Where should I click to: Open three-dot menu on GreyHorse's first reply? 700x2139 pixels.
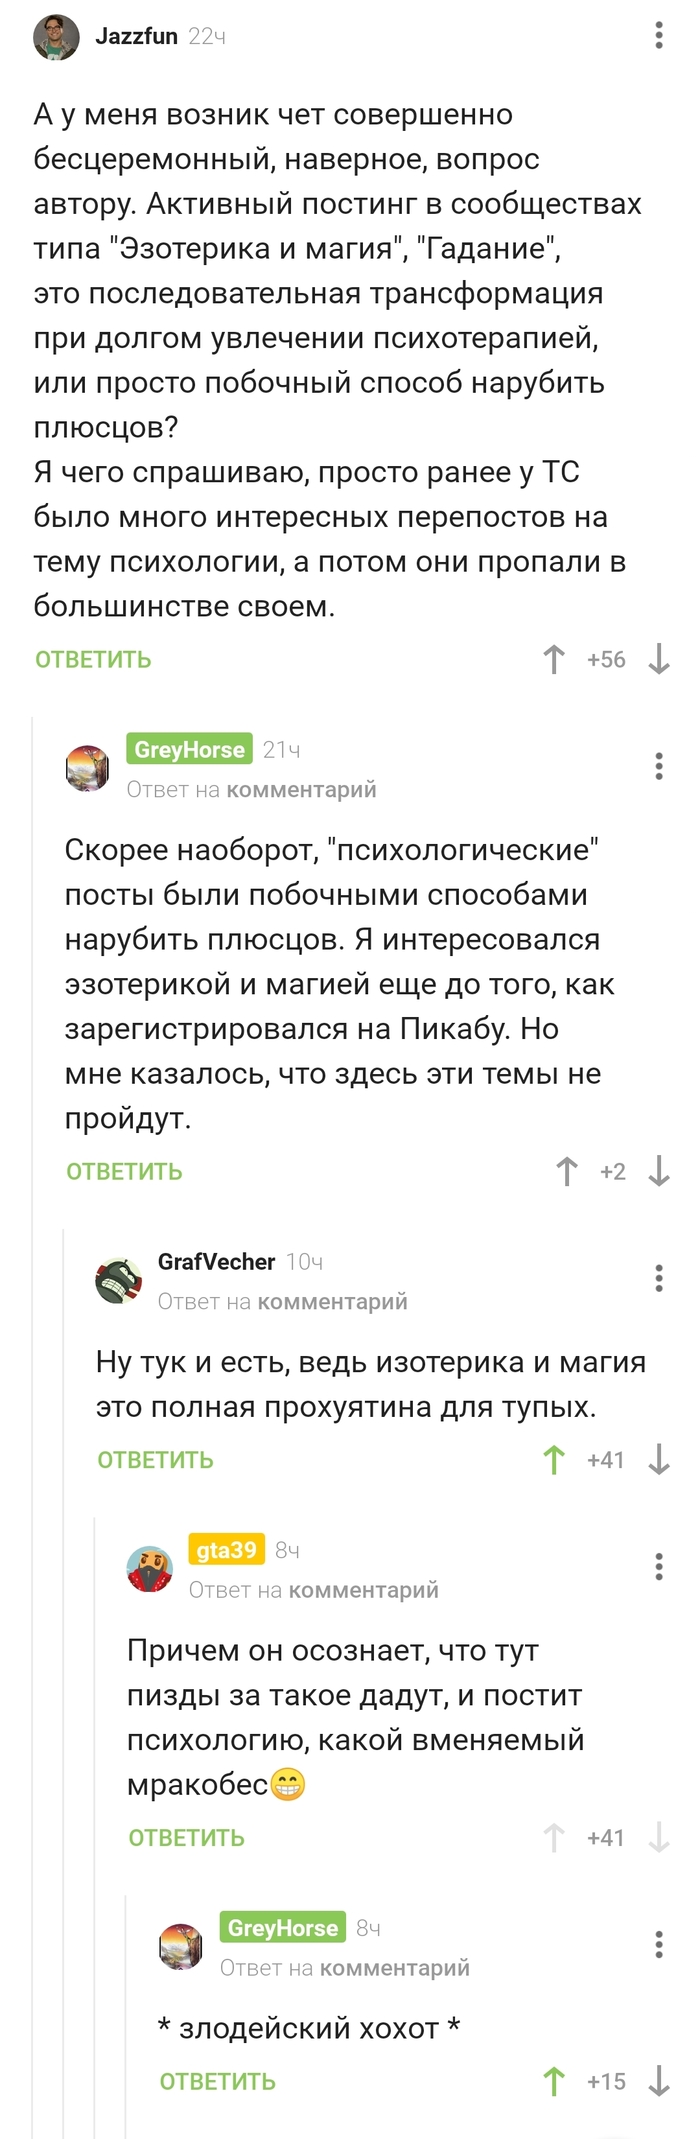[x=657, y=768]
